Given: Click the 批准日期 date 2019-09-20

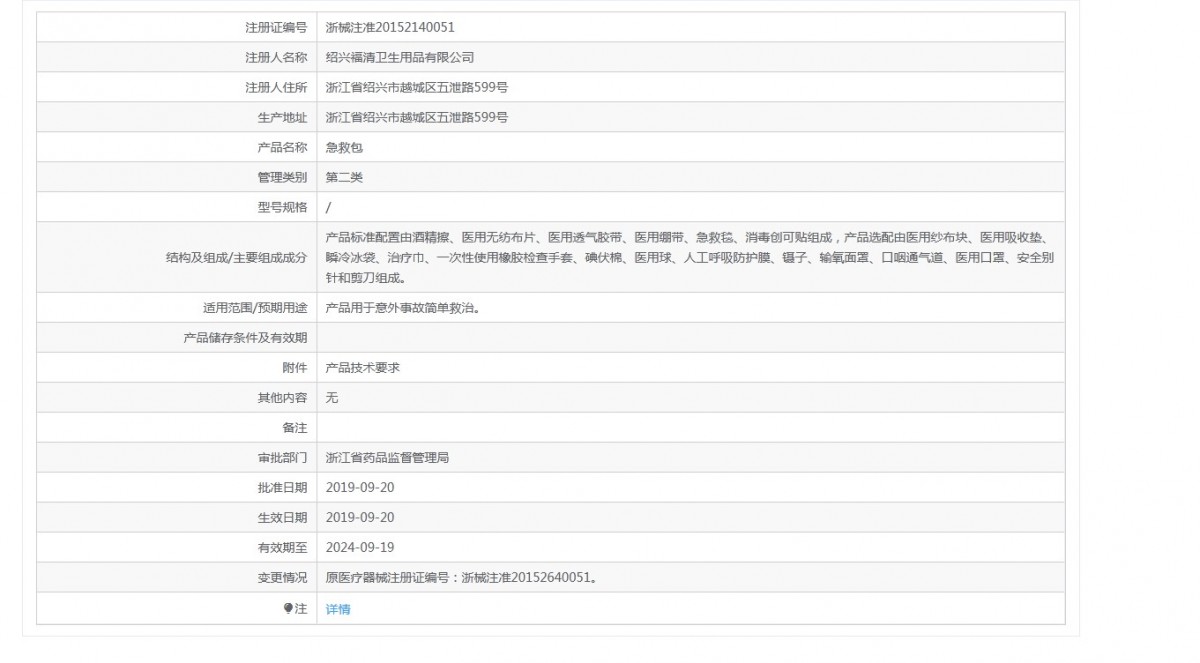Looking at the screenshot, I should 360,488.
